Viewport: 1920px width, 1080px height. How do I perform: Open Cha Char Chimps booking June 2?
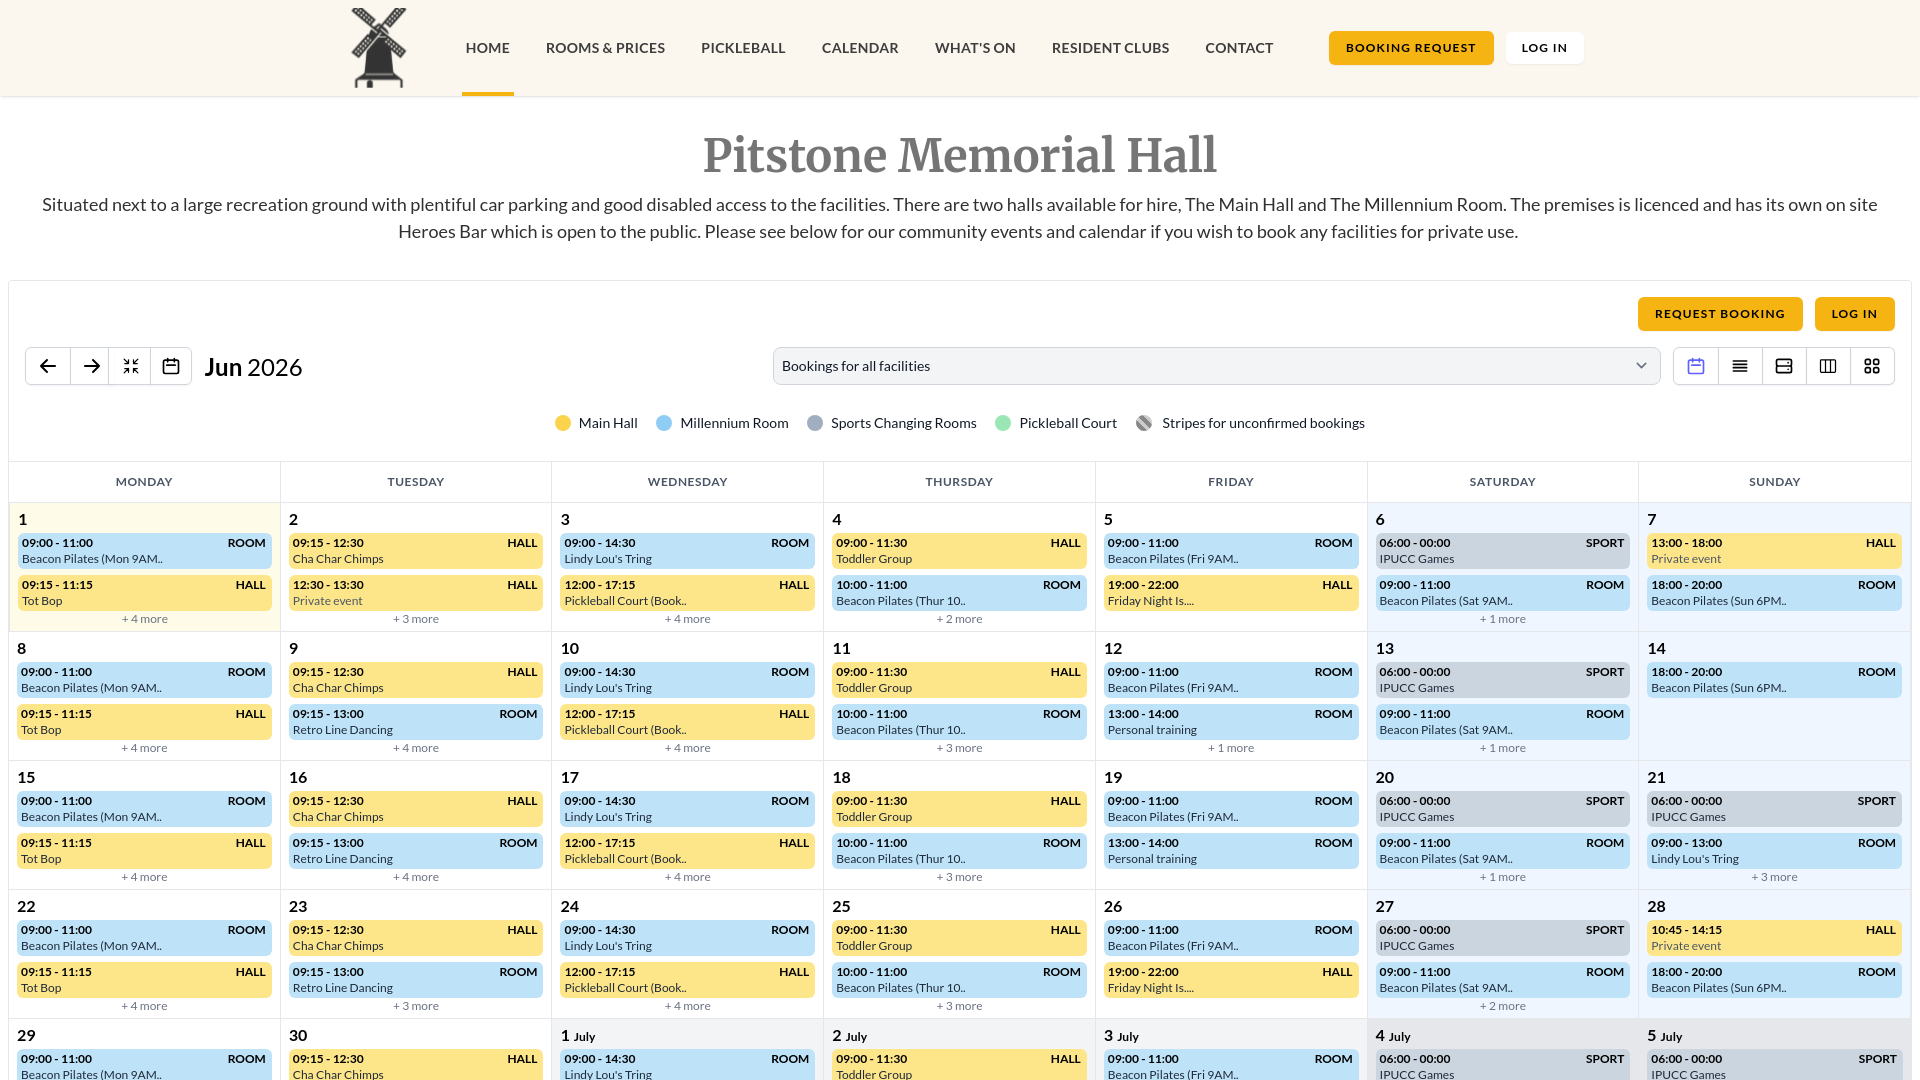tap(416, 551)
